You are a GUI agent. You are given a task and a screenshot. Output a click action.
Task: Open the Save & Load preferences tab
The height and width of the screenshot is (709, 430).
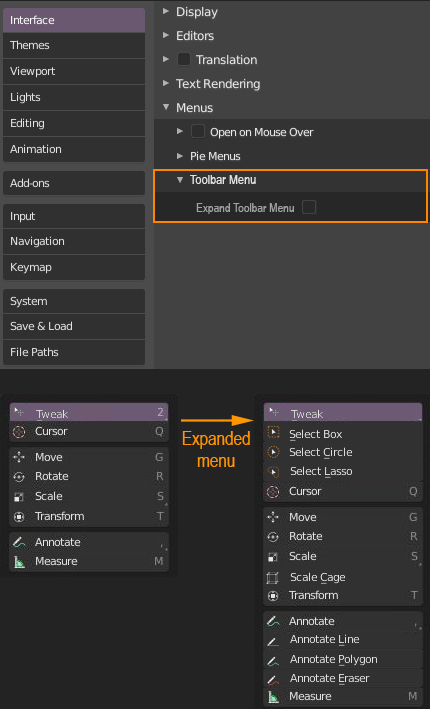(74, 326)
